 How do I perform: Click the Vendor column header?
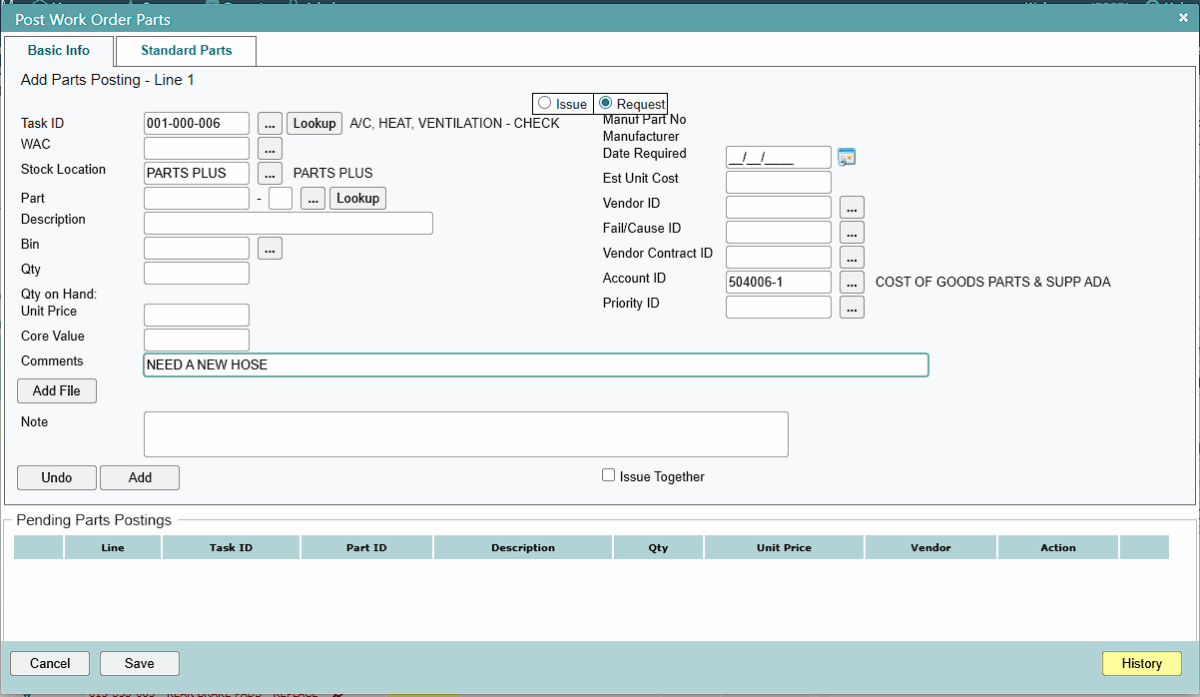(931, 547)
